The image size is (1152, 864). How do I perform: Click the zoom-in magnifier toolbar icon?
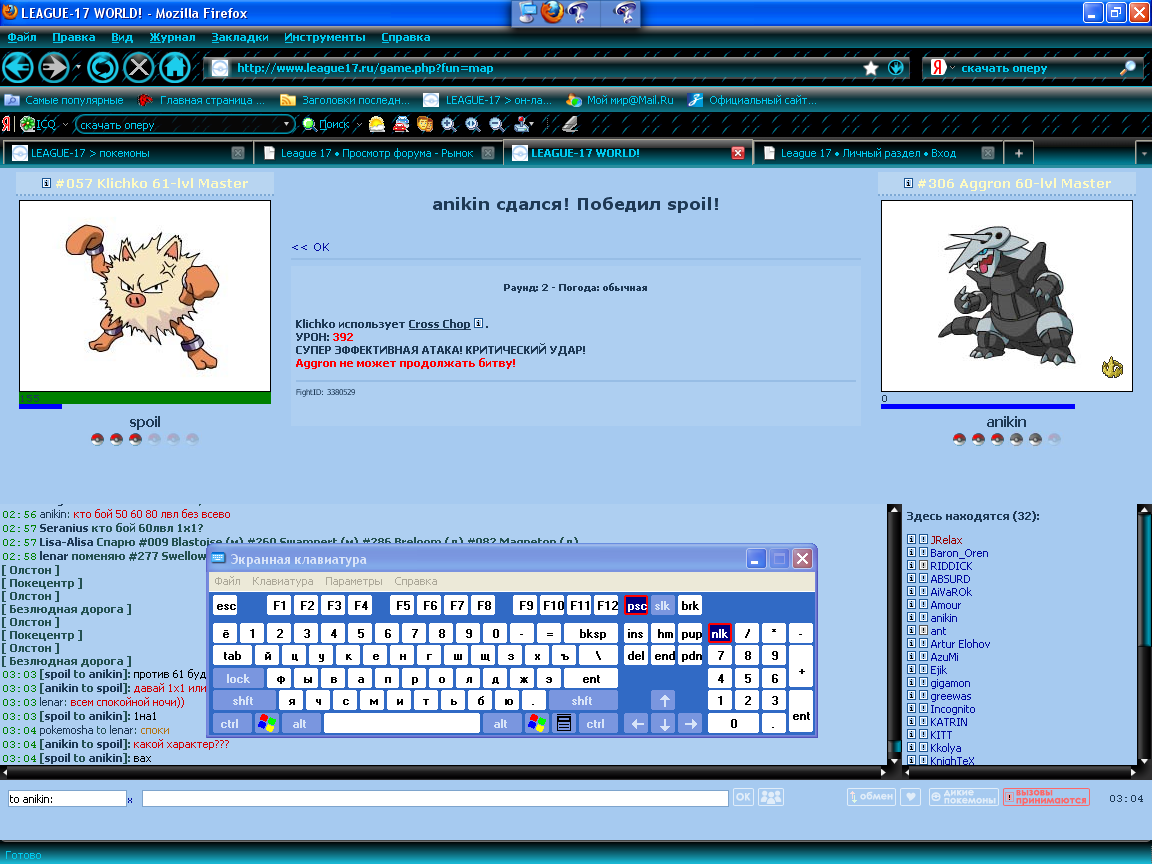pyautogui.click(x=449, y=124)
